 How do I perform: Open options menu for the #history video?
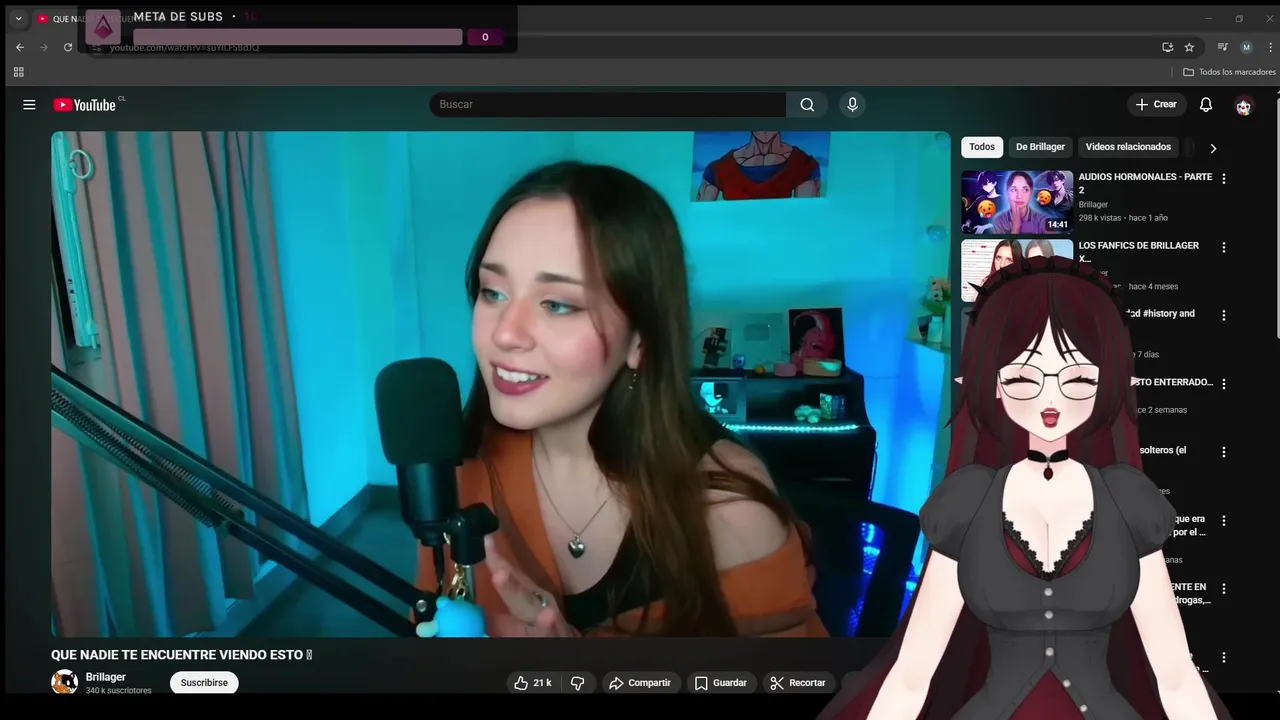pos(1223,315)
